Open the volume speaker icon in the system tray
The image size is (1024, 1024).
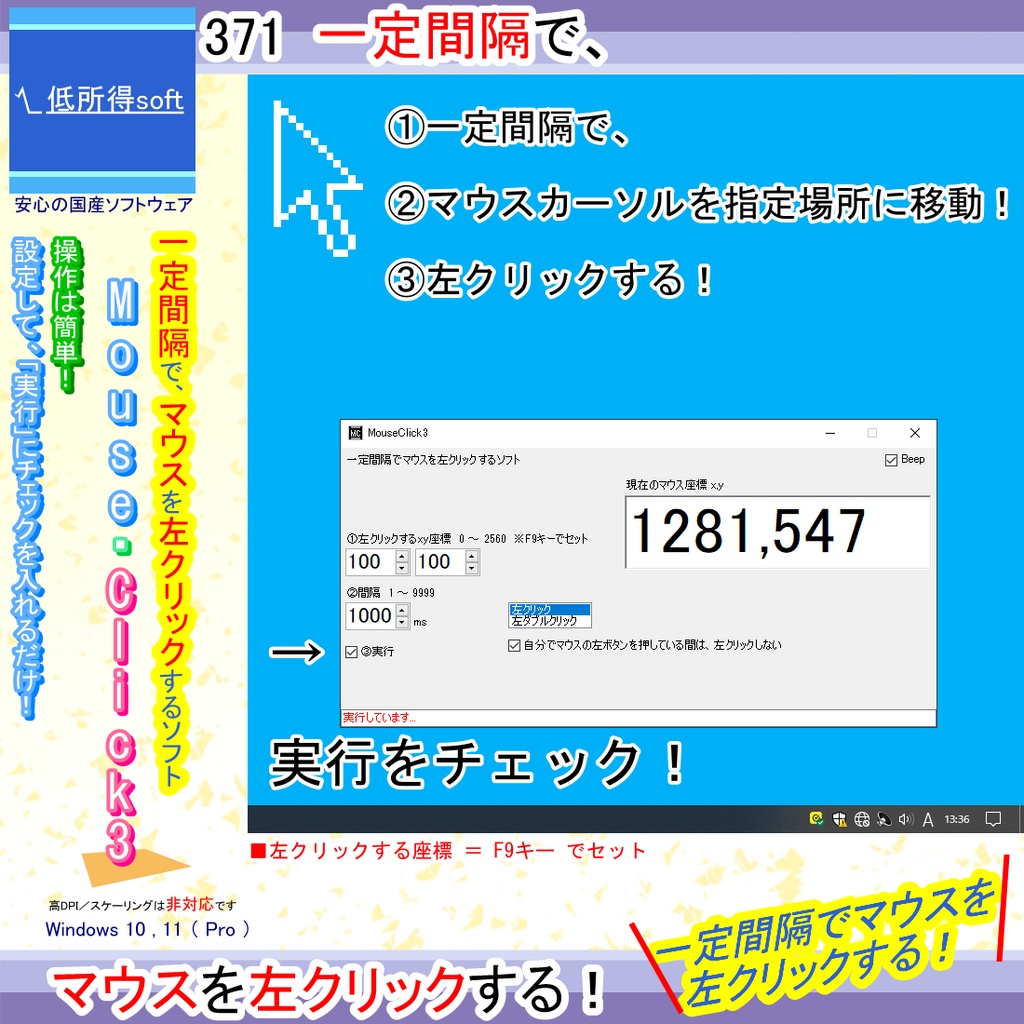(906, 819)
